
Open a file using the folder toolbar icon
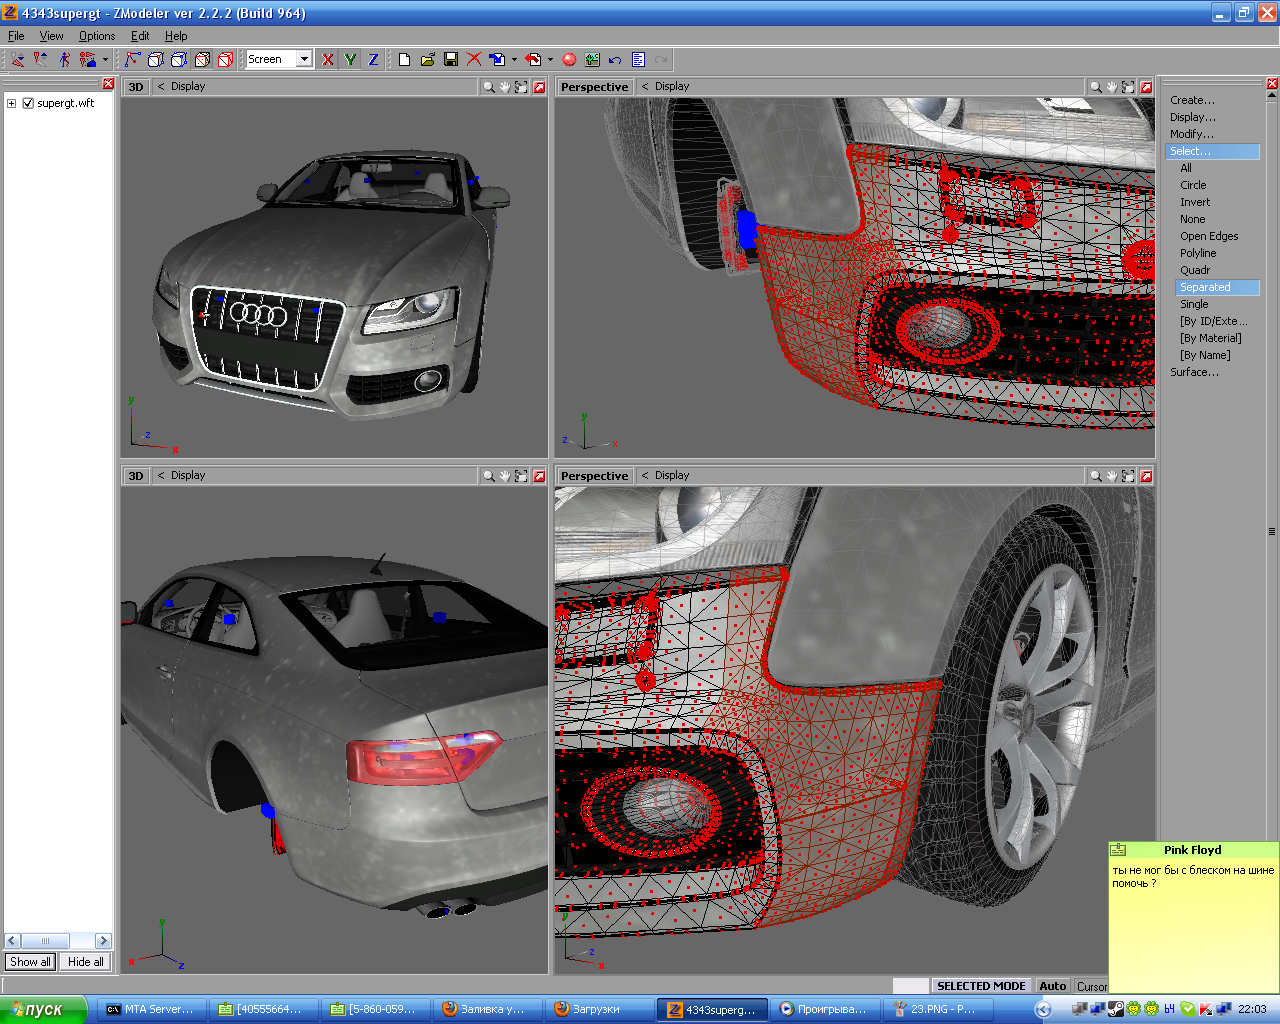[427, 60]
